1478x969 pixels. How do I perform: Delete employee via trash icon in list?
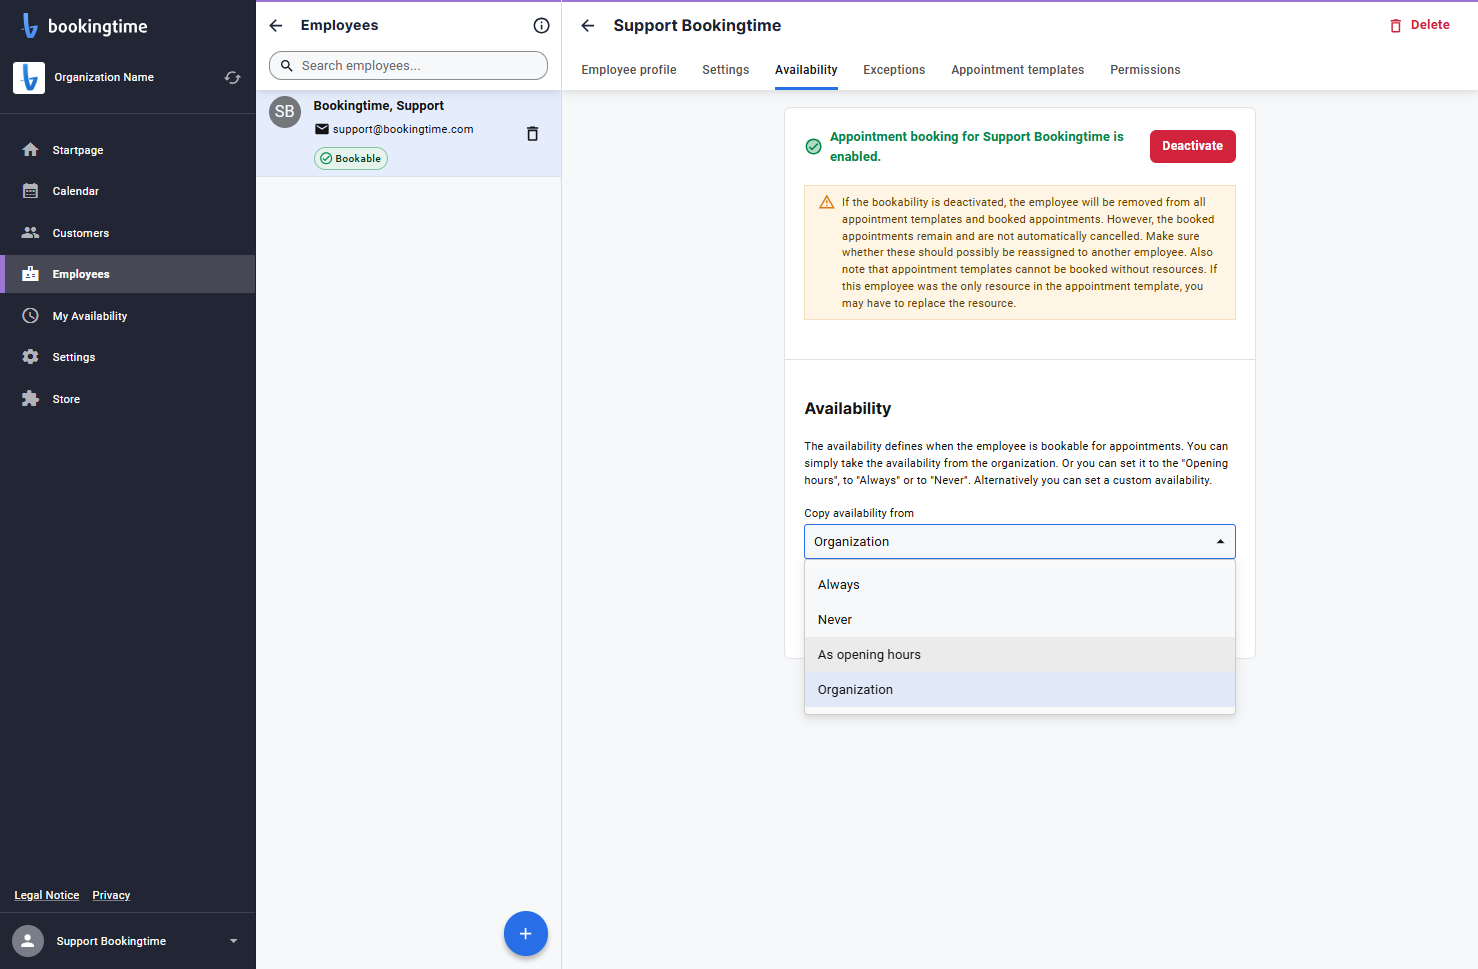coord(532,134)
